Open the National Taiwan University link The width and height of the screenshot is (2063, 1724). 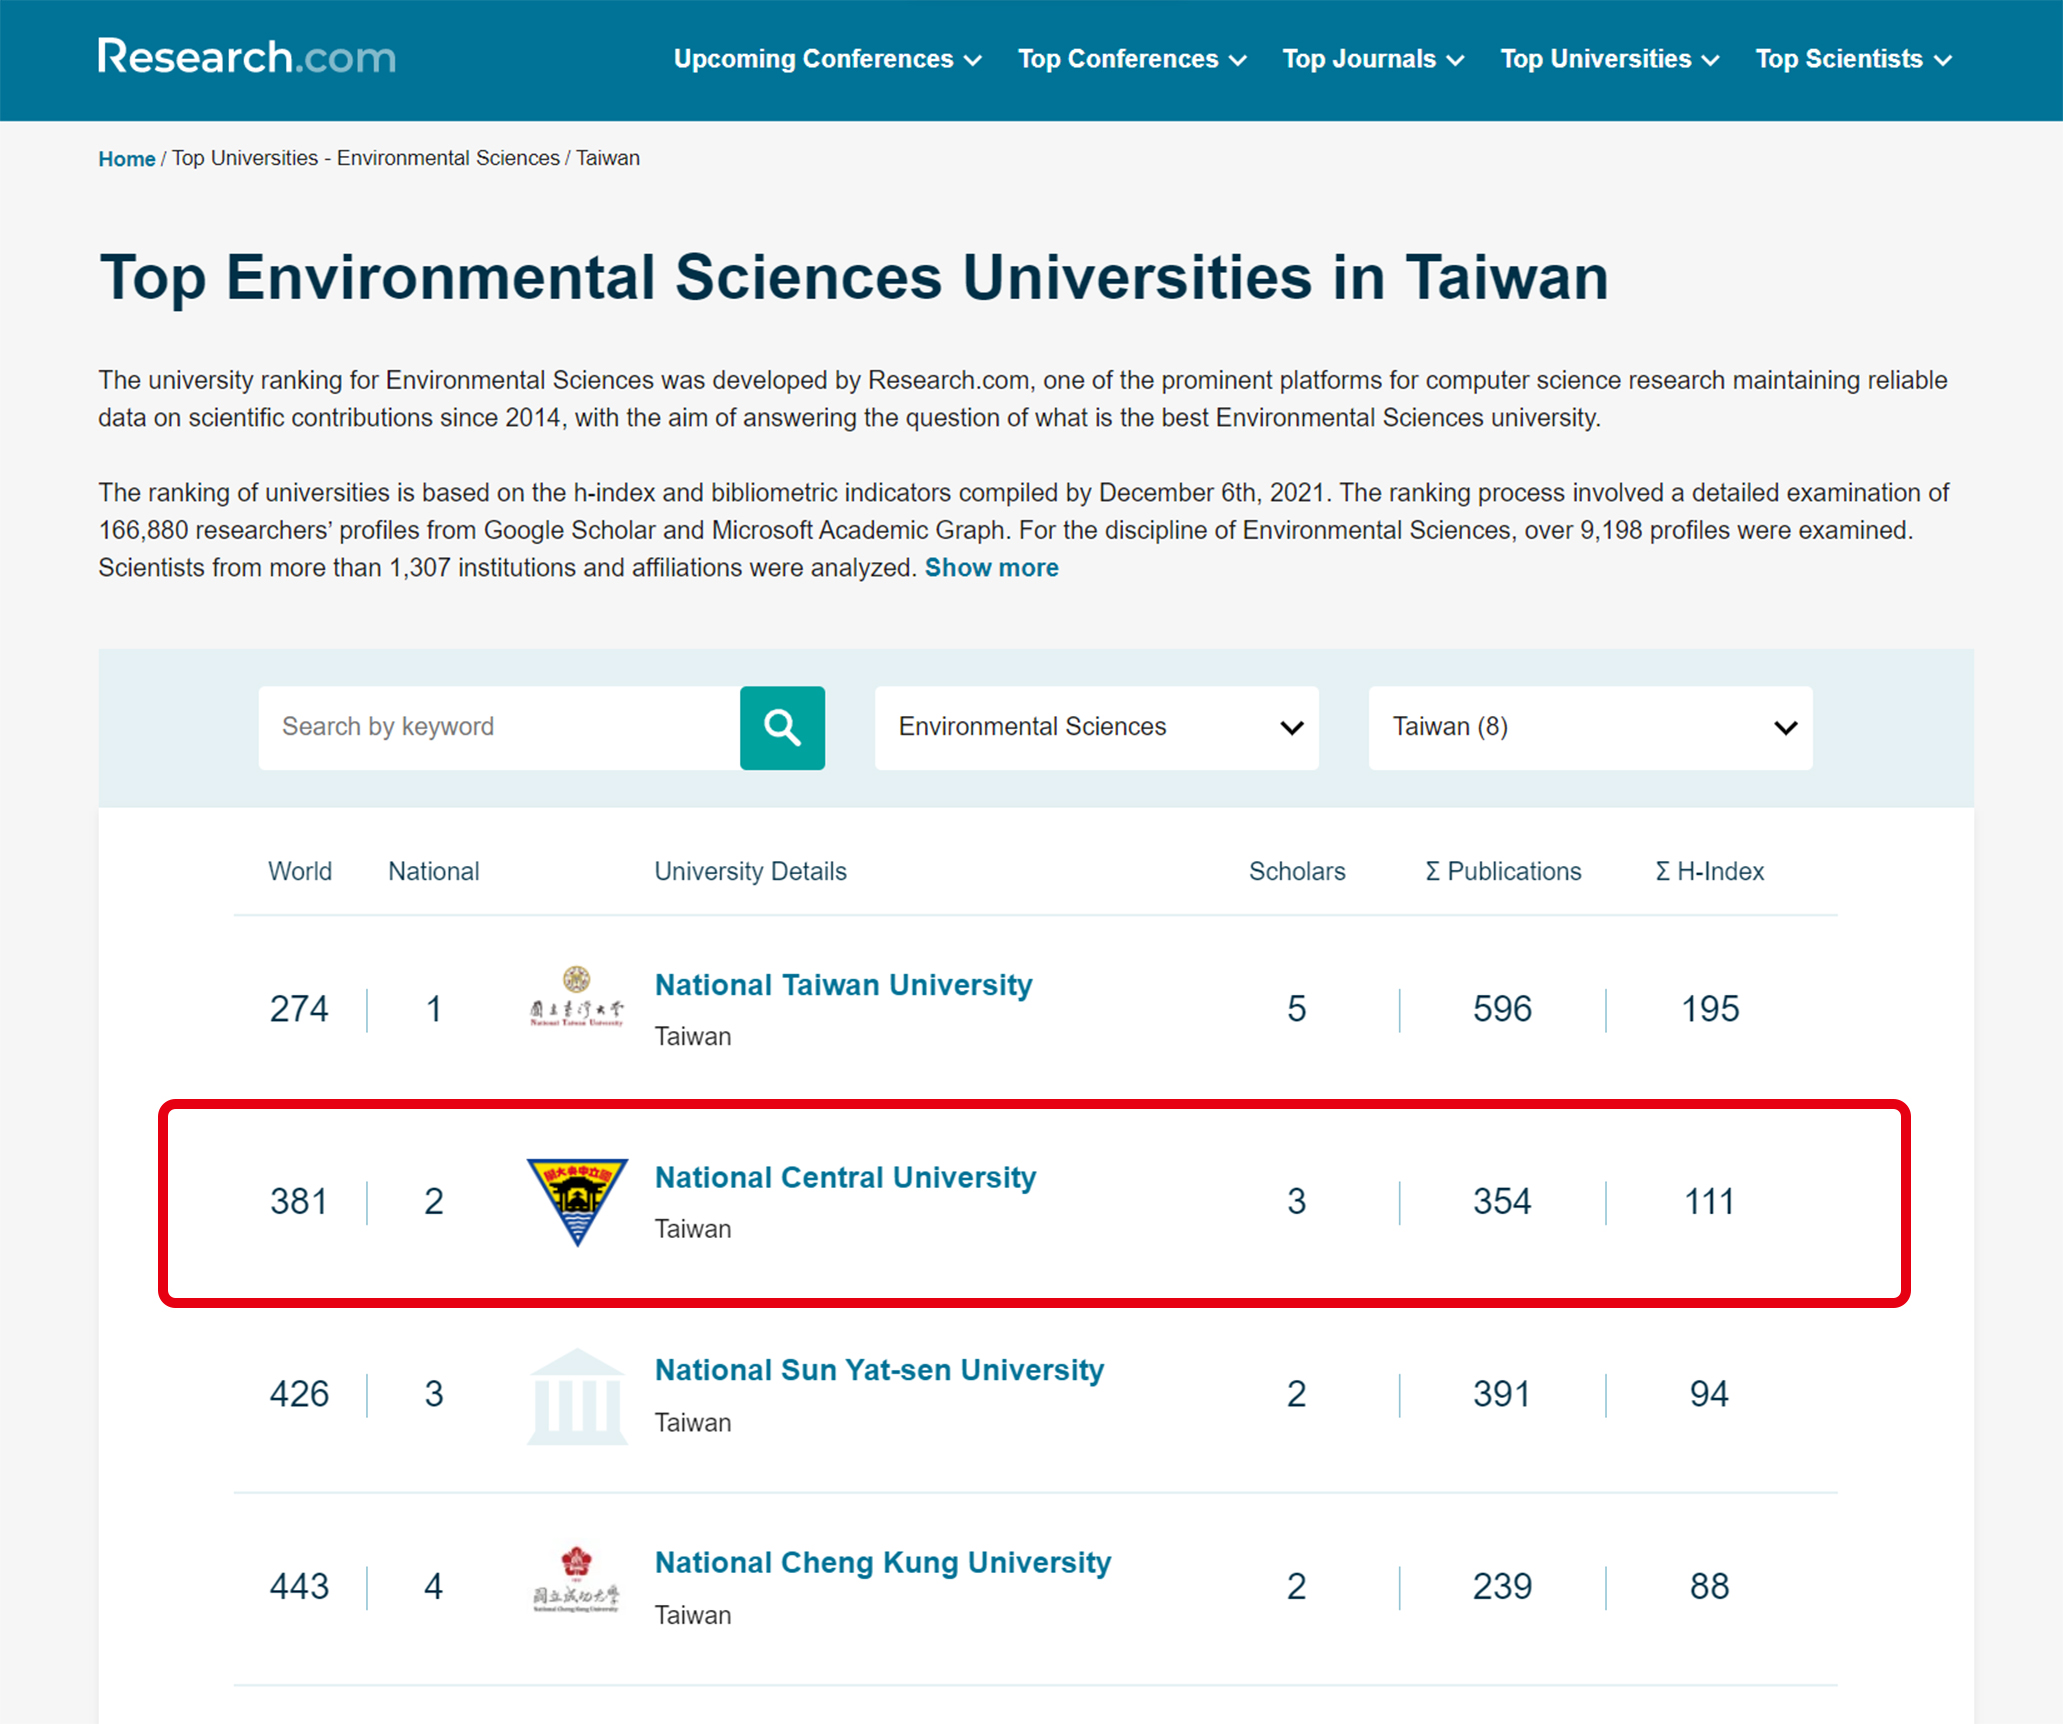(x=843, y=985)
